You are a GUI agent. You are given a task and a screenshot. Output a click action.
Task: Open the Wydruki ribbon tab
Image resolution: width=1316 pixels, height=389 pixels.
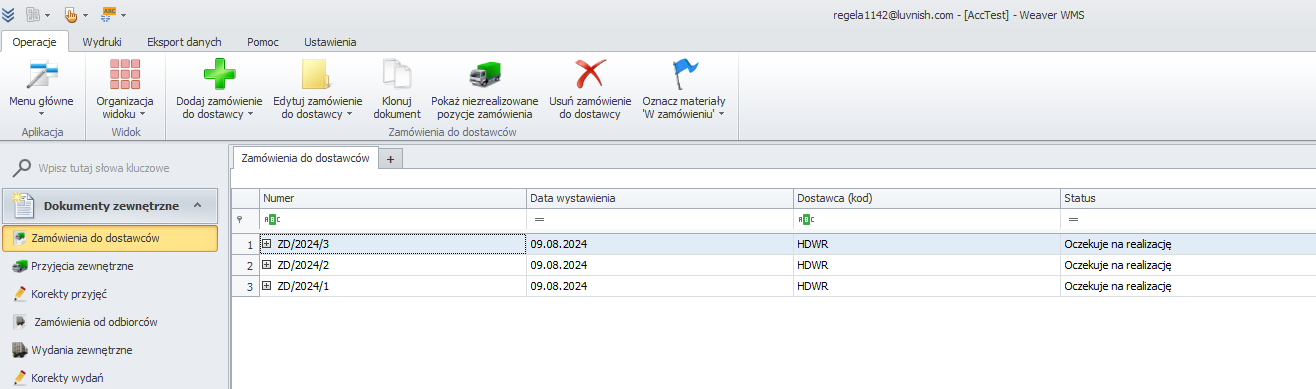click(x=101, y=42)
